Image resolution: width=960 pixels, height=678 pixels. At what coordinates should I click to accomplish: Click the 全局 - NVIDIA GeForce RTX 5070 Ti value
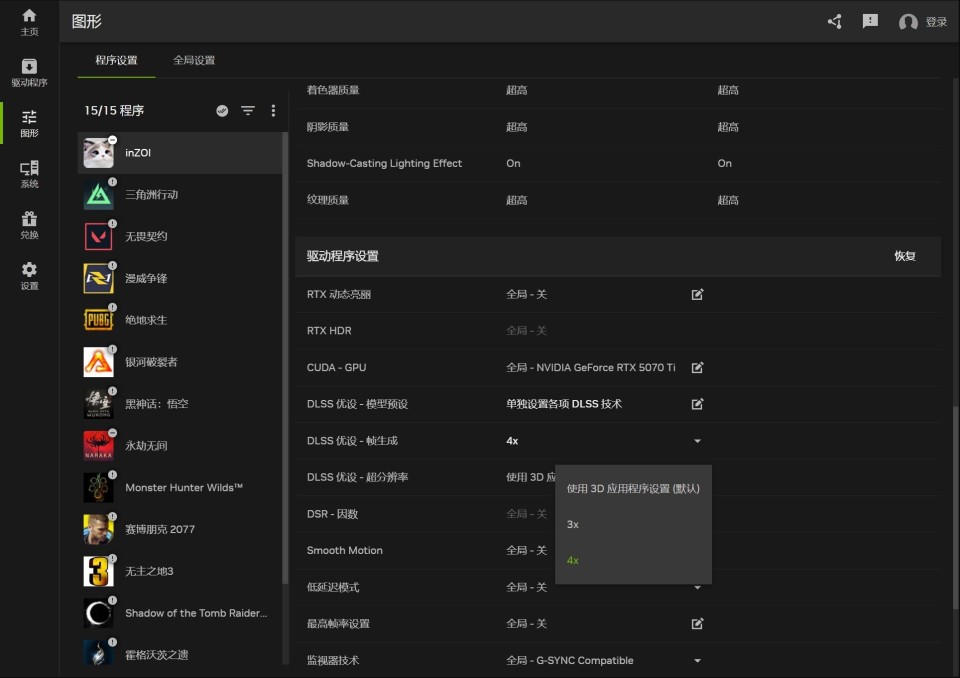pyautogui.click(x=590, y=367)
